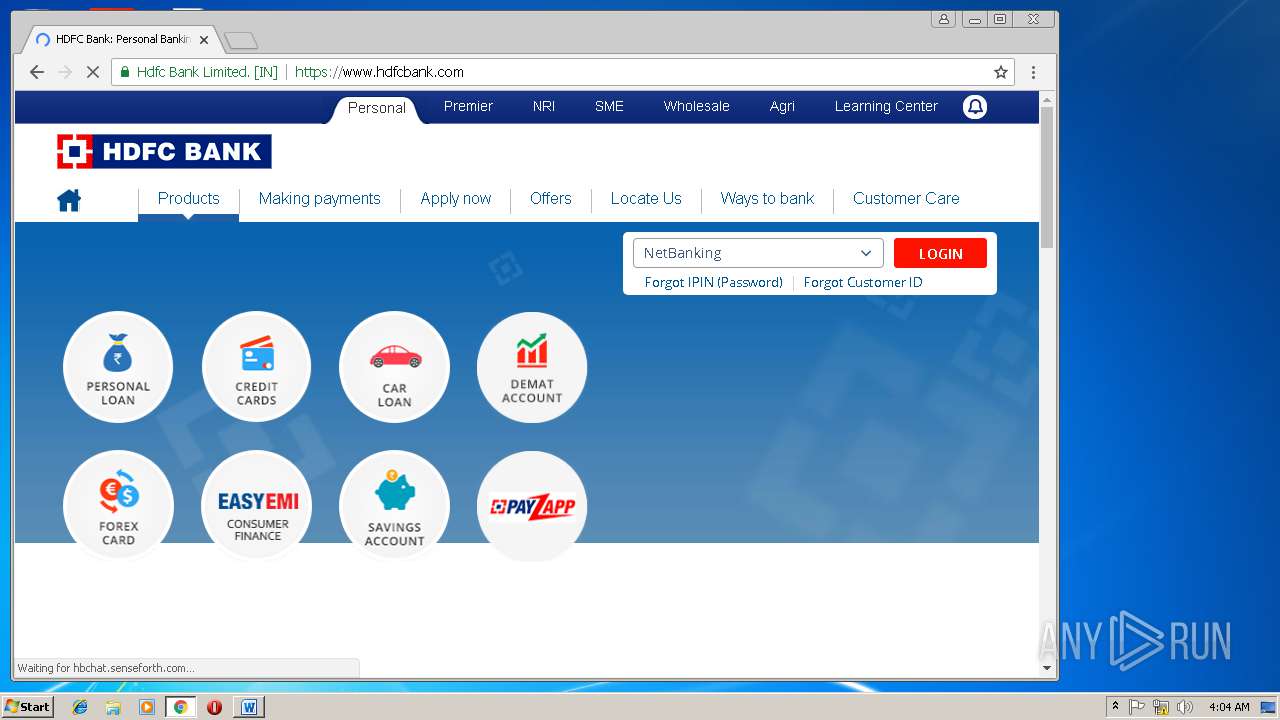Click the Windows Start button
Viewport: 1280px width, 720px height.
click(27, 707)
